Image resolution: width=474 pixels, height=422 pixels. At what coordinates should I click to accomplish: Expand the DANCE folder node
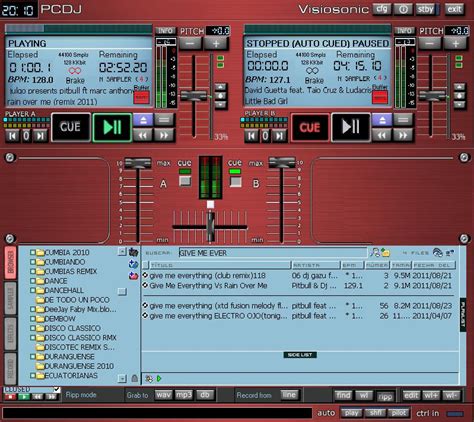tap(33, 281)
